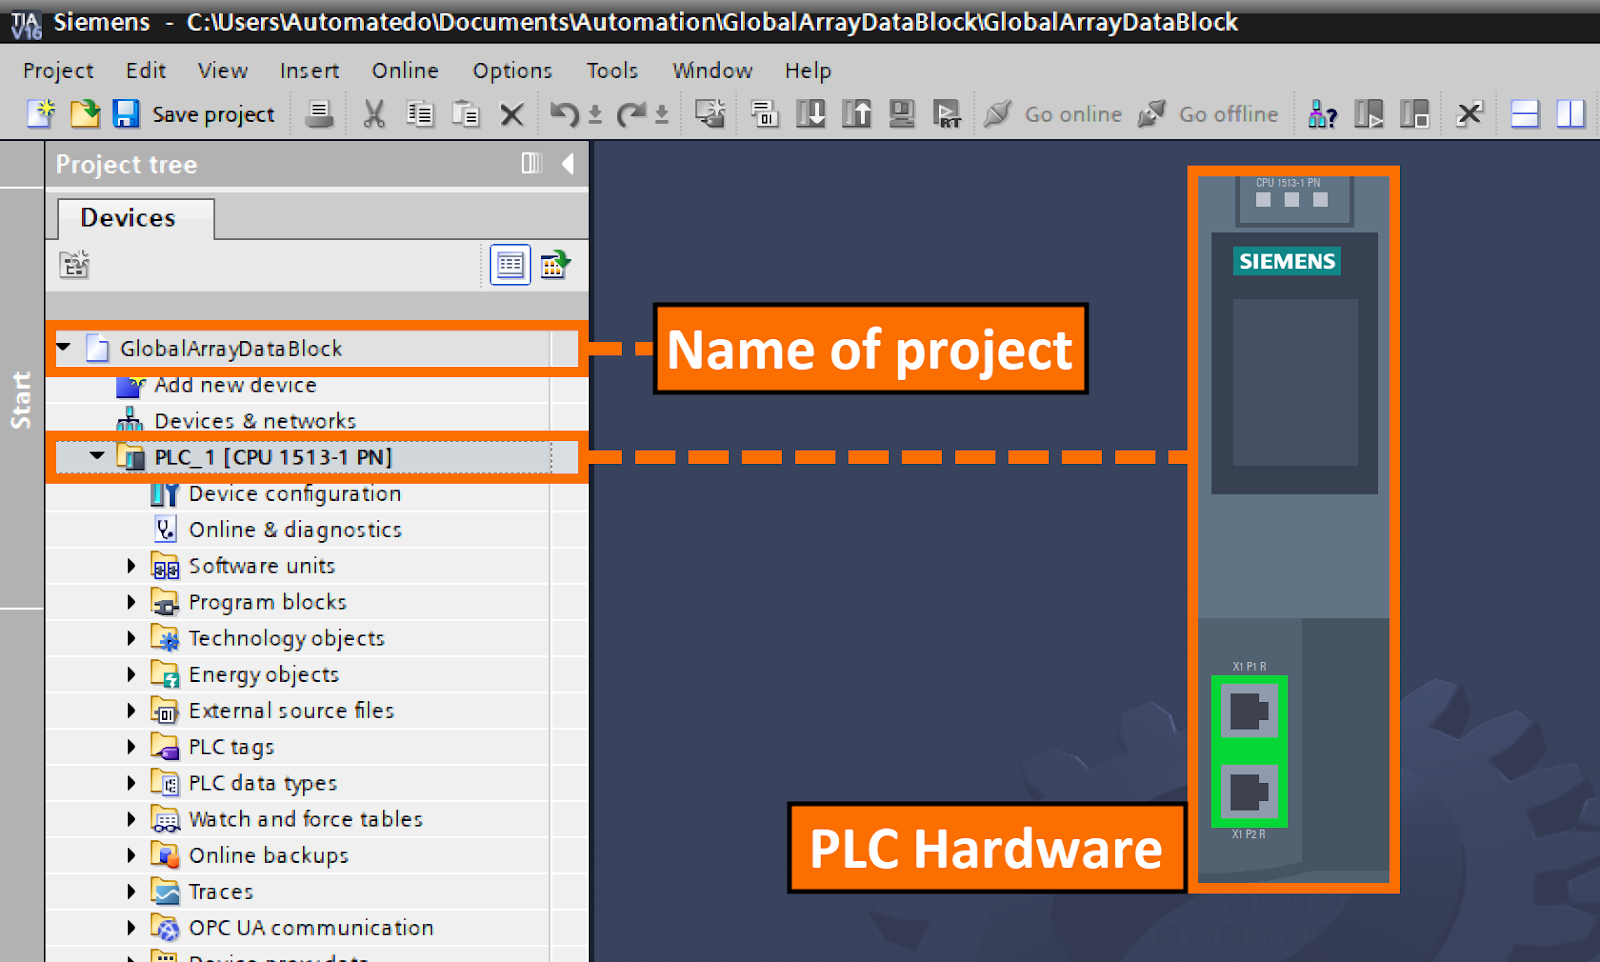Expand the PLC tags folder
Image resolution: width=1600 pixels, height=962 pixels.
(x=131, y=747)
